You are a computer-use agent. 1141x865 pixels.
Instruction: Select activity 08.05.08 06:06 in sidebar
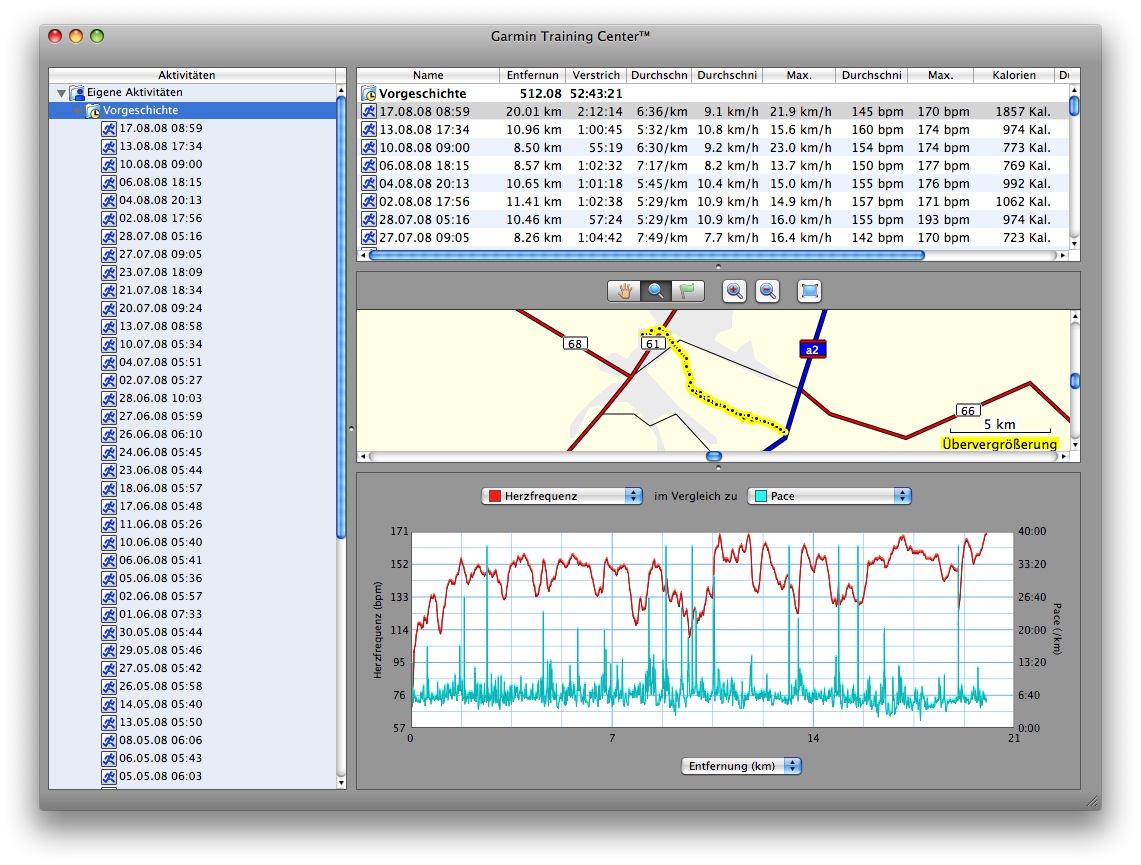161,741
